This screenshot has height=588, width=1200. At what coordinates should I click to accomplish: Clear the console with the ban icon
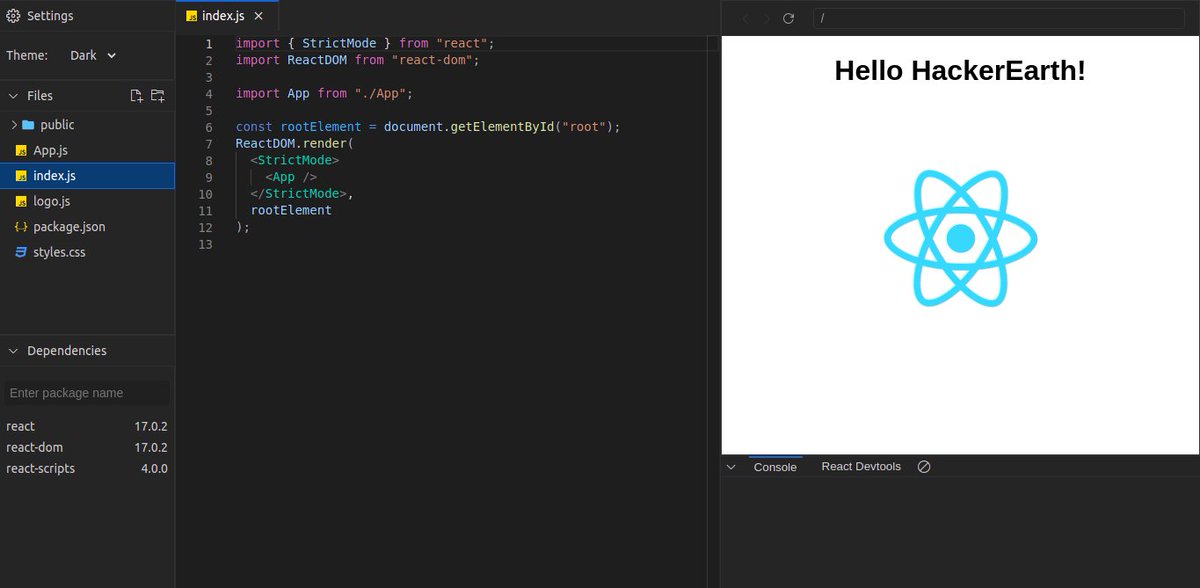tap(924, 467)
